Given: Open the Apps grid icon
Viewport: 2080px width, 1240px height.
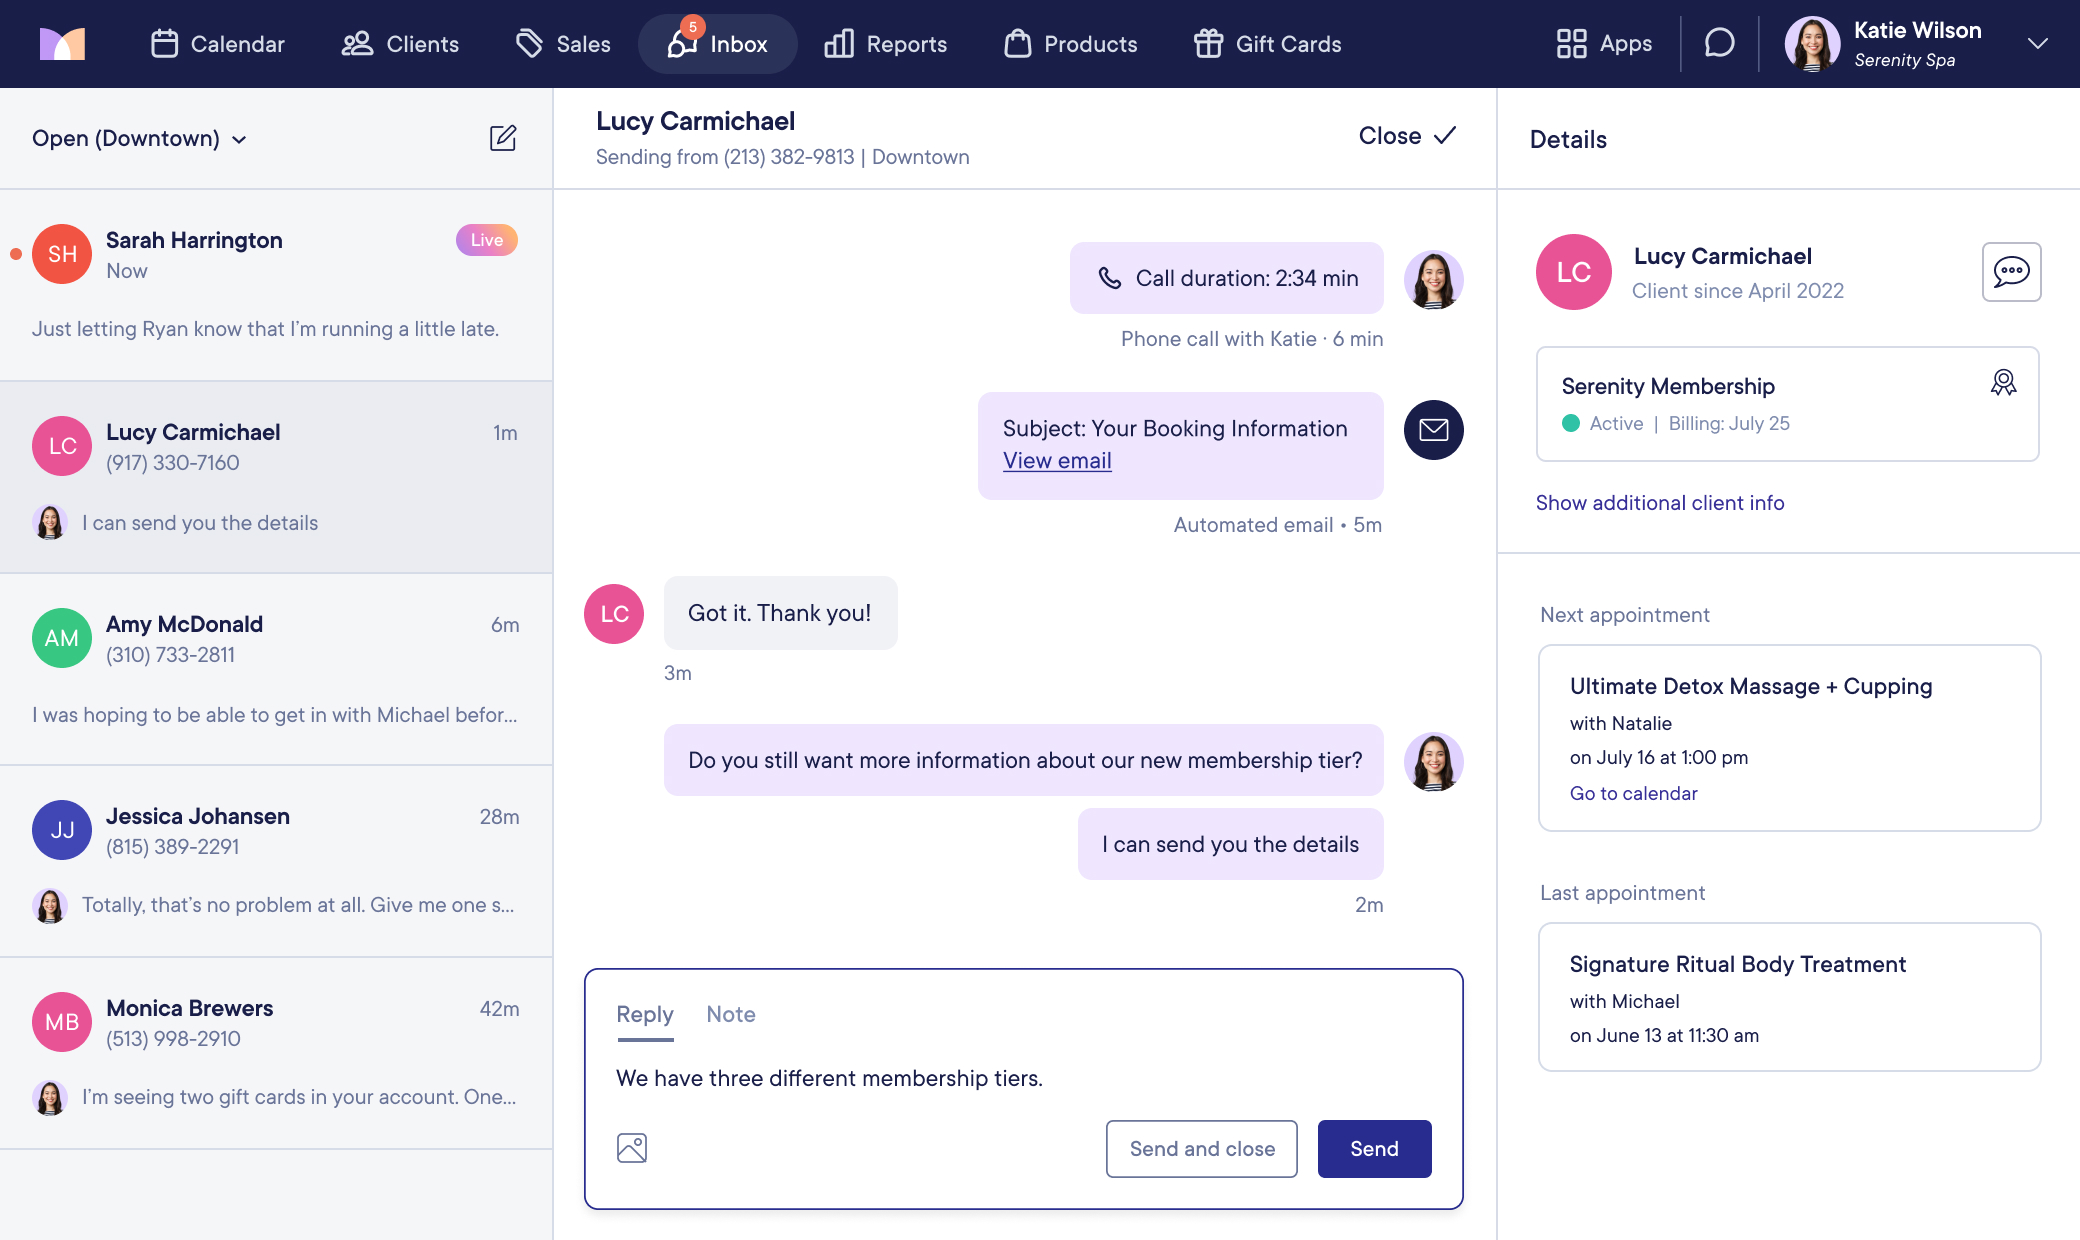Looking at the screenshot, I should pos(1571,44).
